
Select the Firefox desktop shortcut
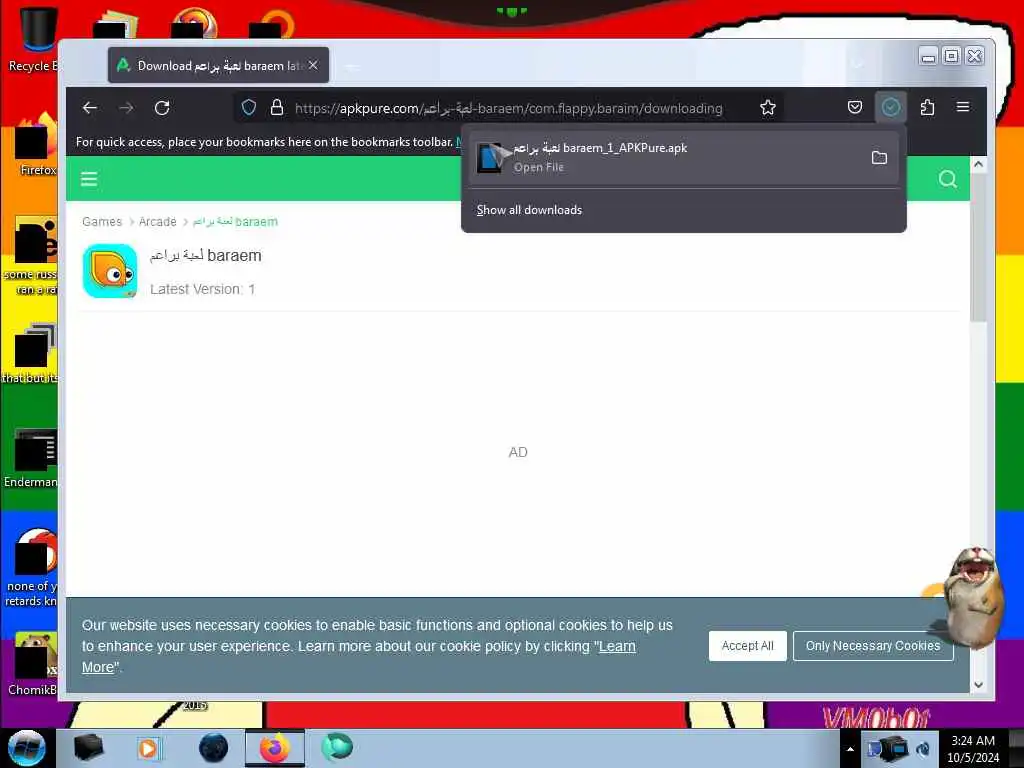(36, 145)
